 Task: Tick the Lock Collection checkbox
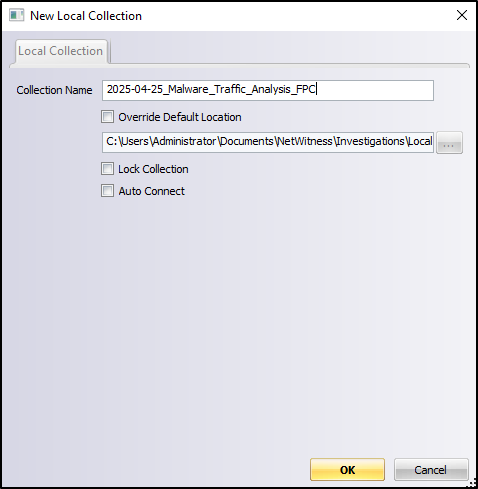(x=107, y=169)
